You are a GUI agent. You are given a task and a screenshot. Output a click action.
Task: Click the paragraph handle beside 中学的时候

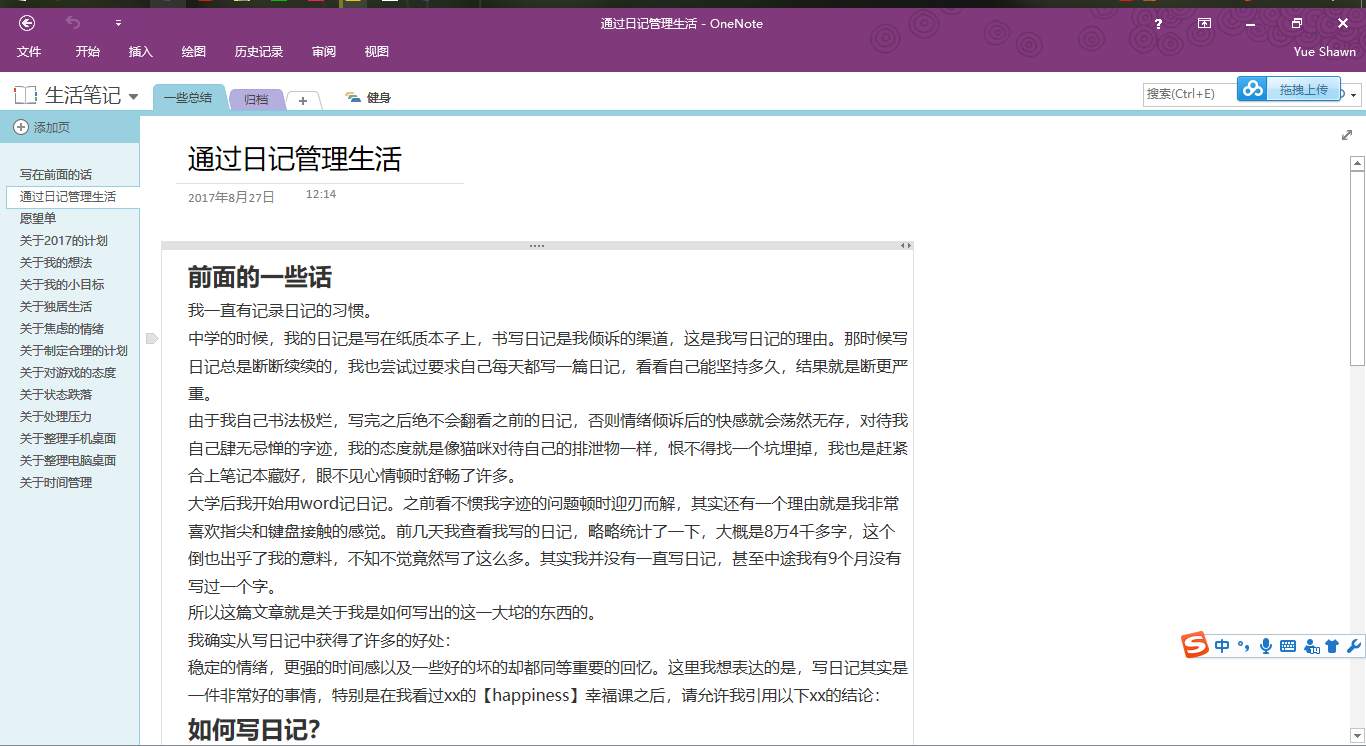152,338
